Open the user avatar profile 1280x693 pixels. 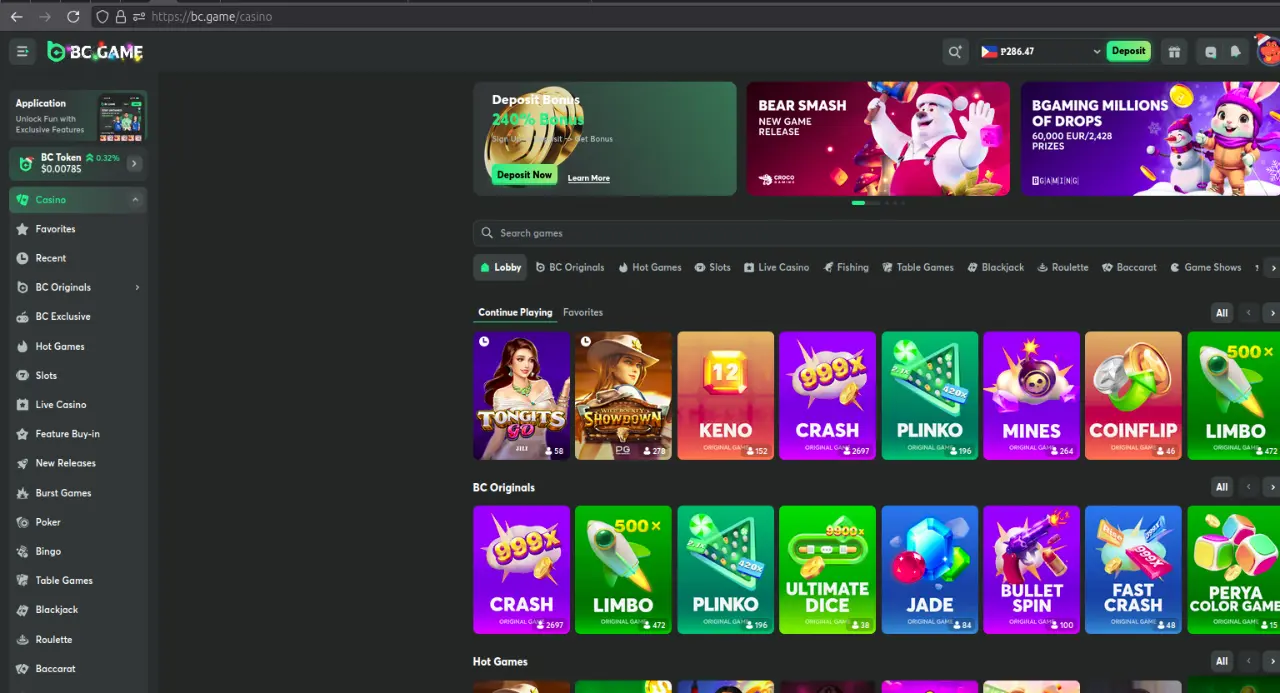[x=1268, y=49]
